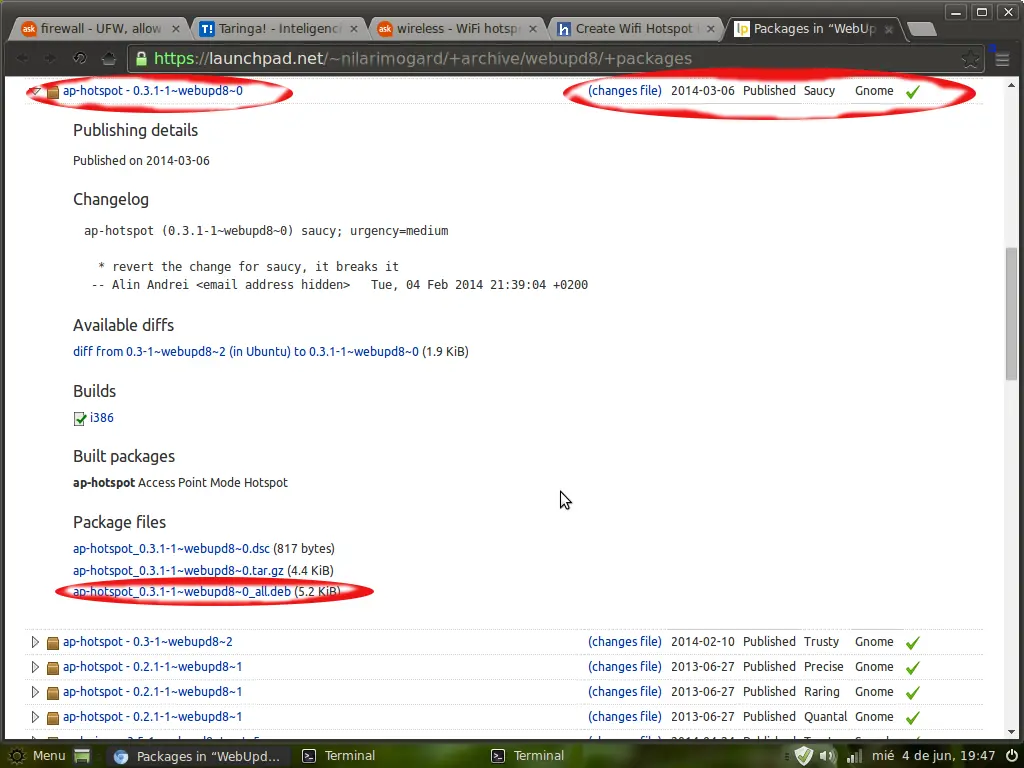Click the network signal icon in the tray
The height and width of the screenshot is (768, 1024).
coord(854,756)
